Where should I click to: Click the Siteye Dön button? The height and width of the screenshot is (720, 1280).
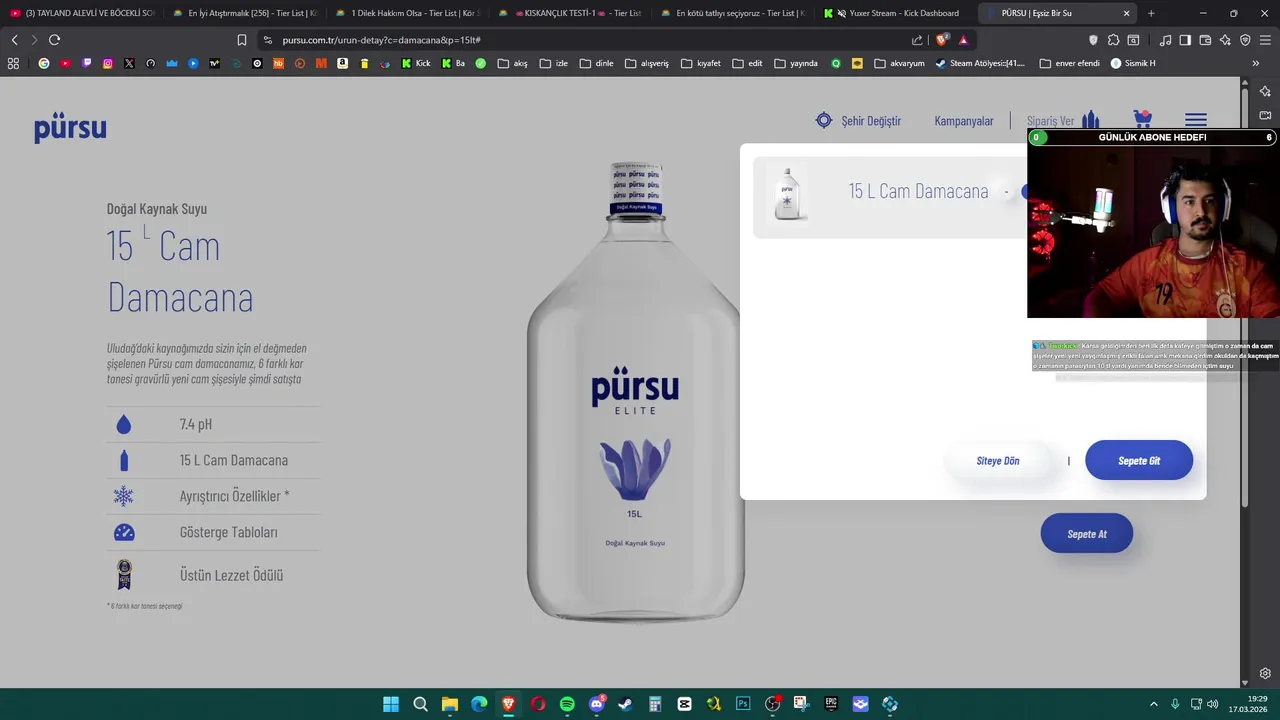pos(998,461)
